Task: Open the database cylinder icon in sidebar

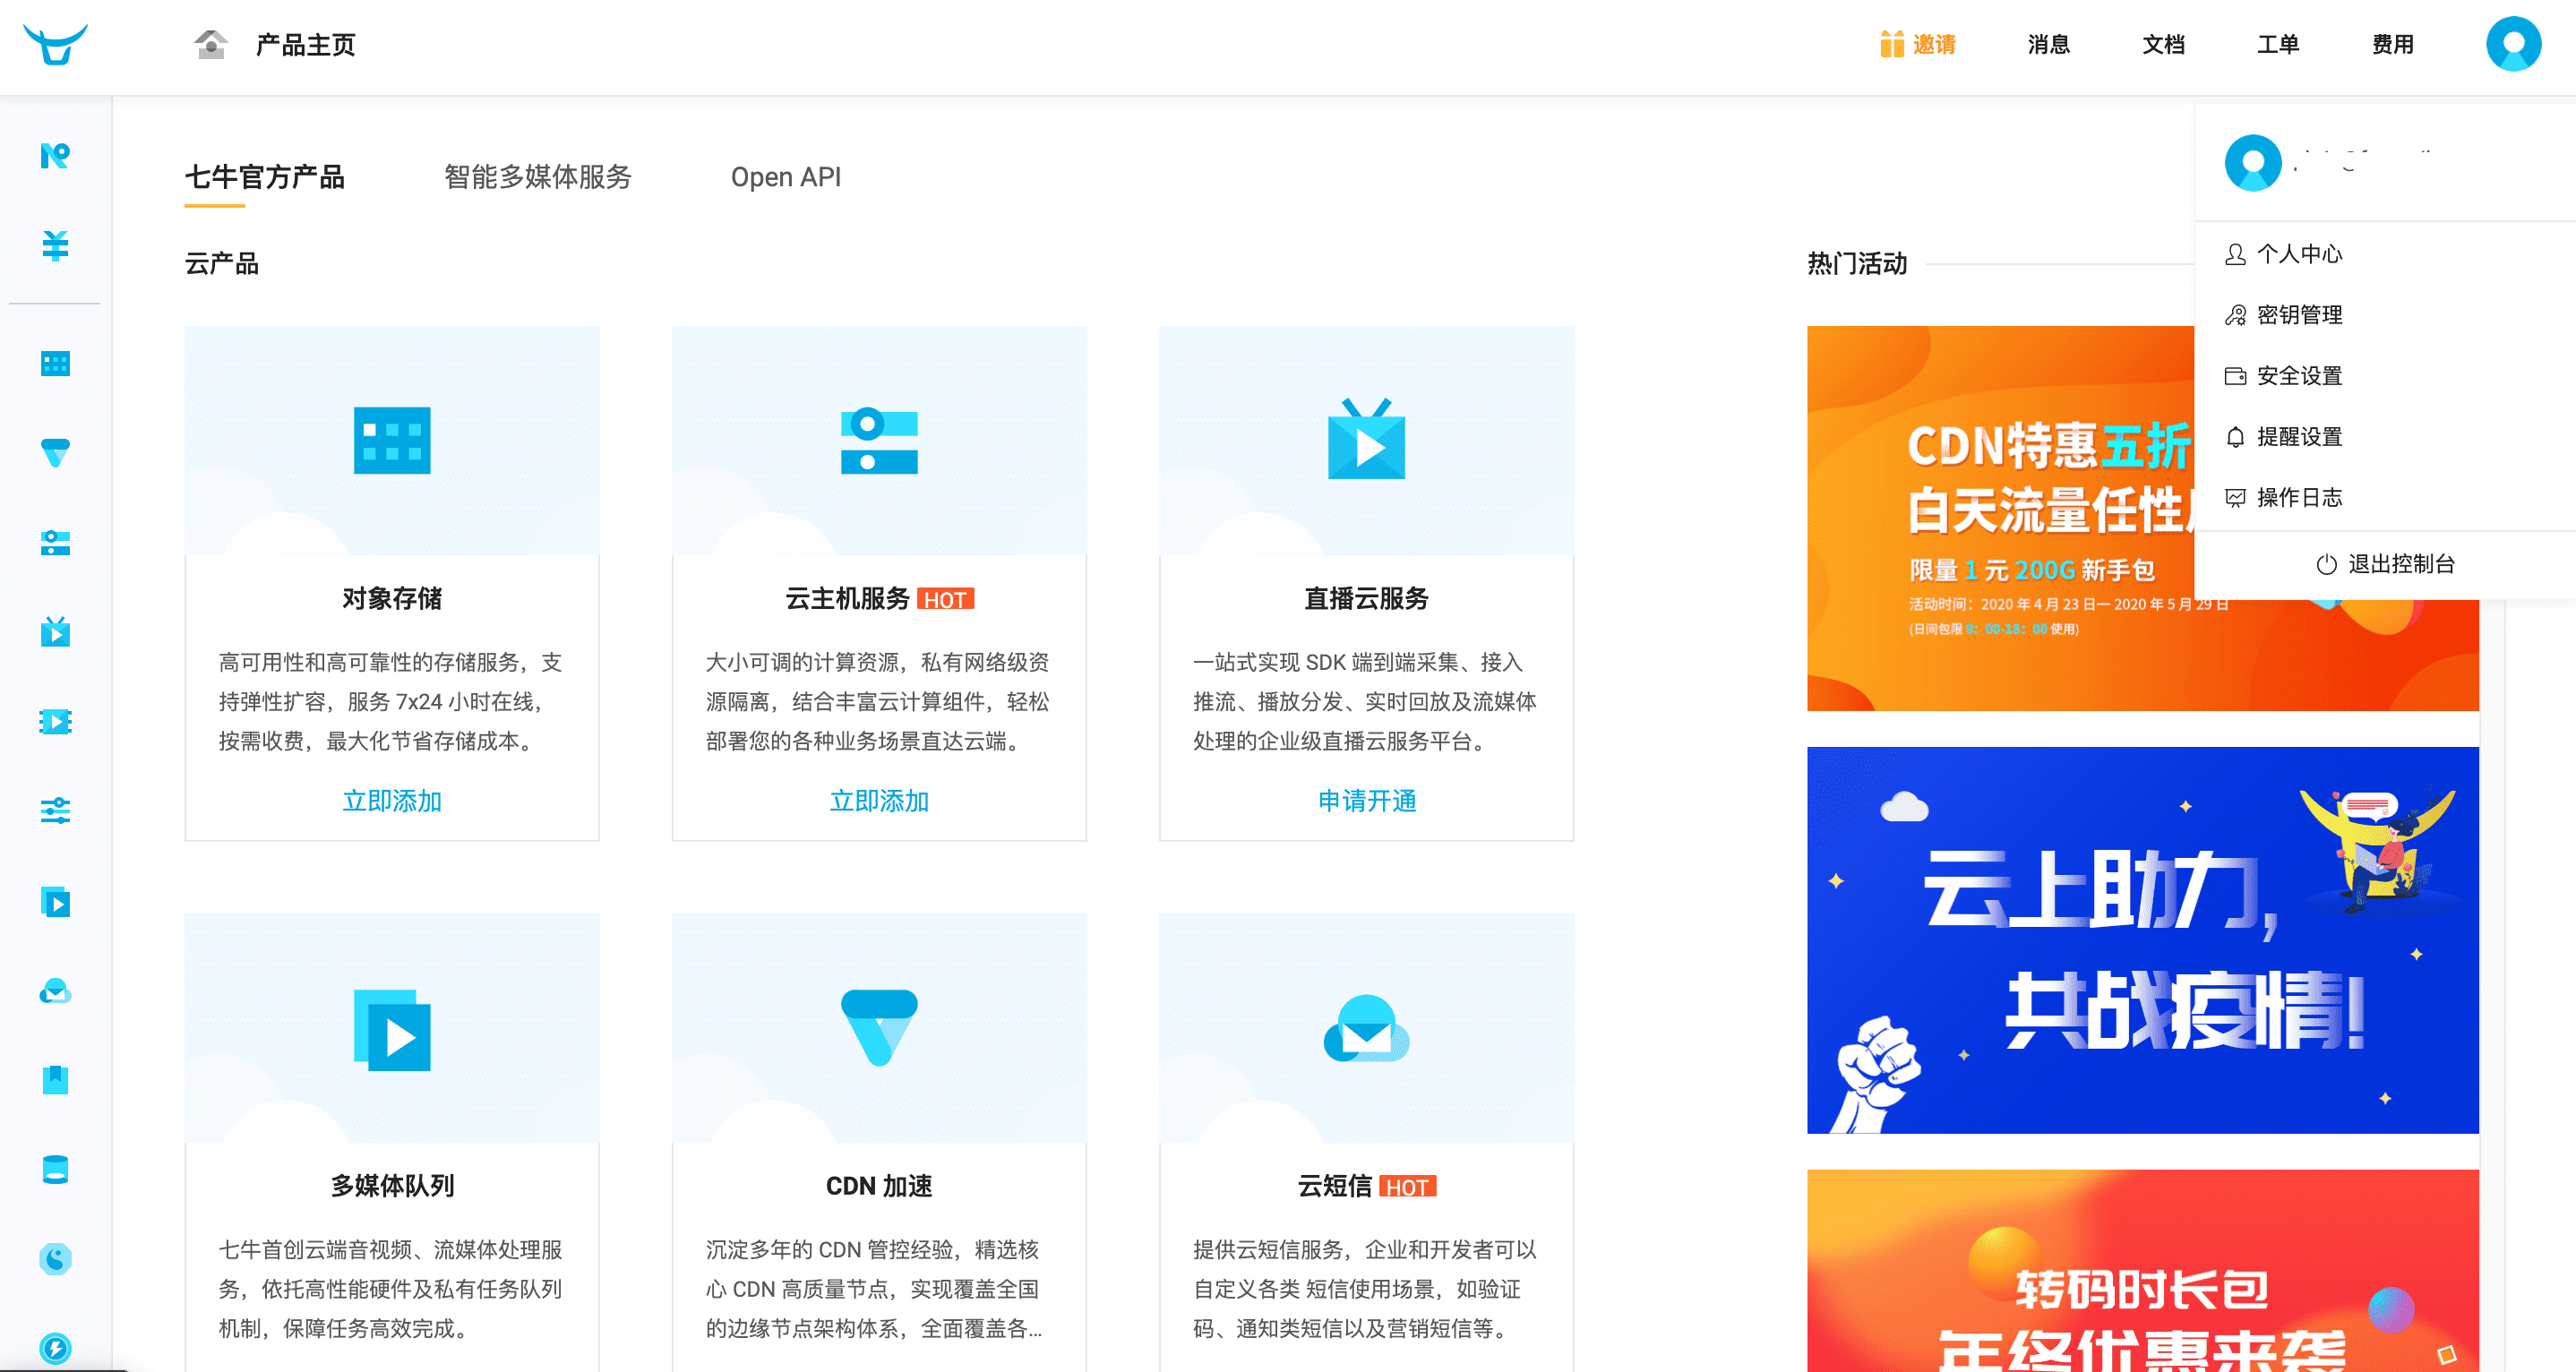Action: [55, 1169]
